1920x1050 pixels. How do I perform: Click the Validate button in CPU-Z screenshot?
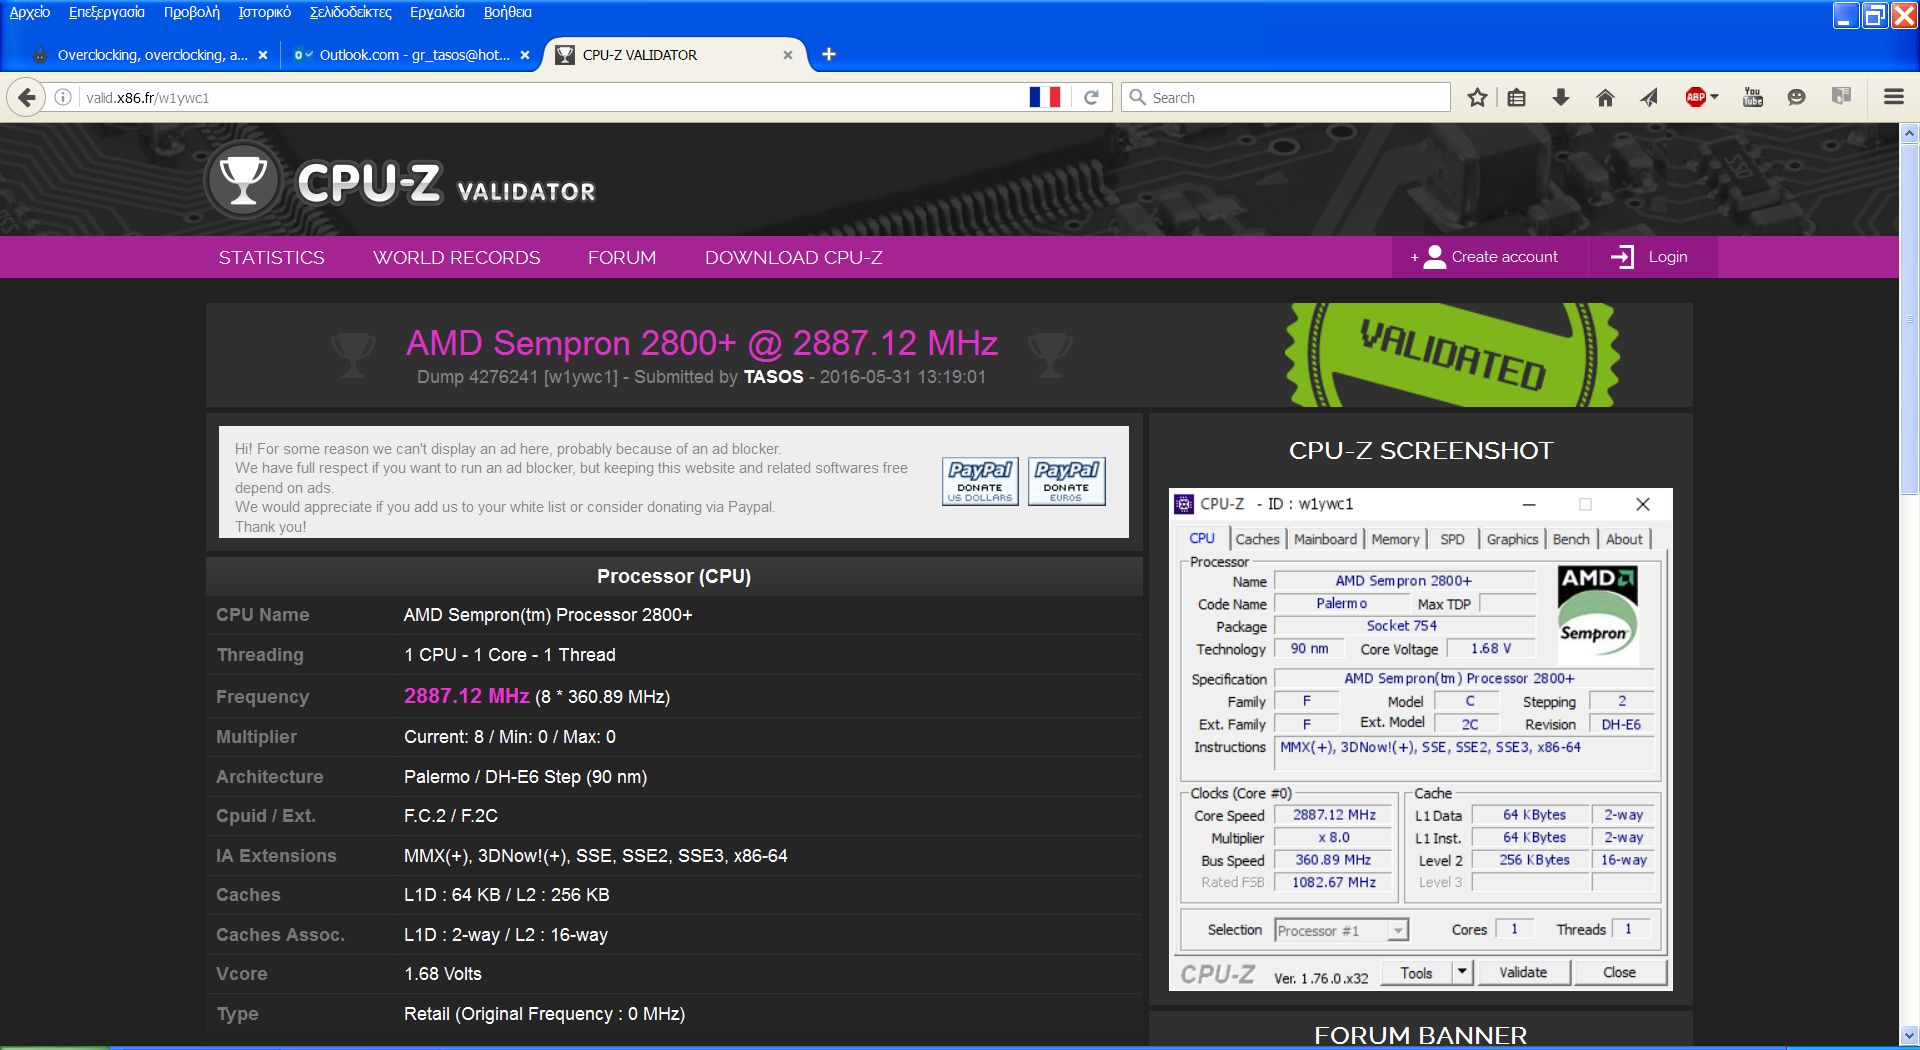coord(1523,972)
